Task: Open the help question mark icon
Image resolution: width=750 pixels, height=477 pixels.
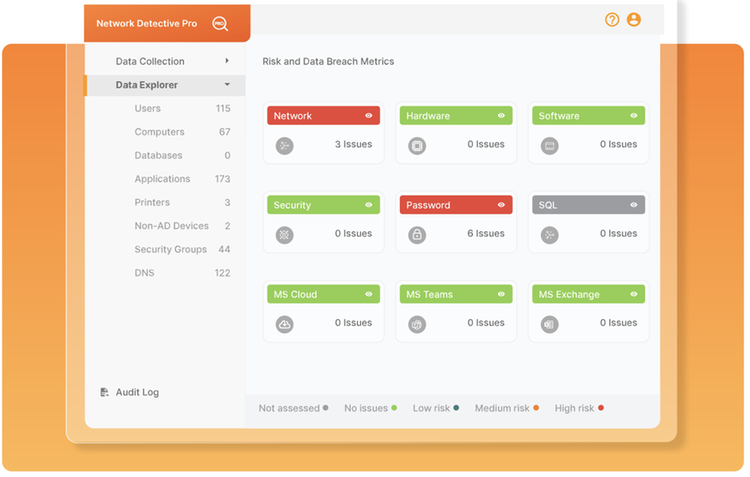Action: click(x=612, y=20)
